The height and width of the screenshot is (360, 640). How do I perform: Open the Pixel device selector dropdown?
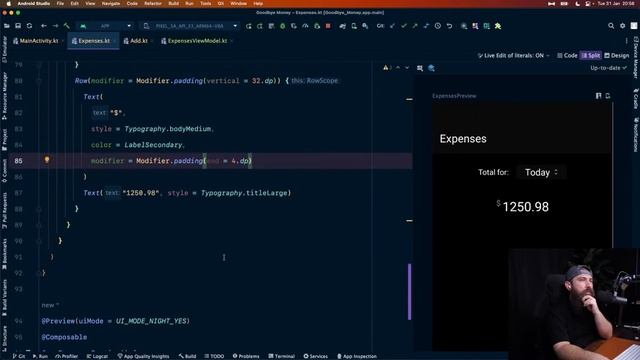[190, 26]
